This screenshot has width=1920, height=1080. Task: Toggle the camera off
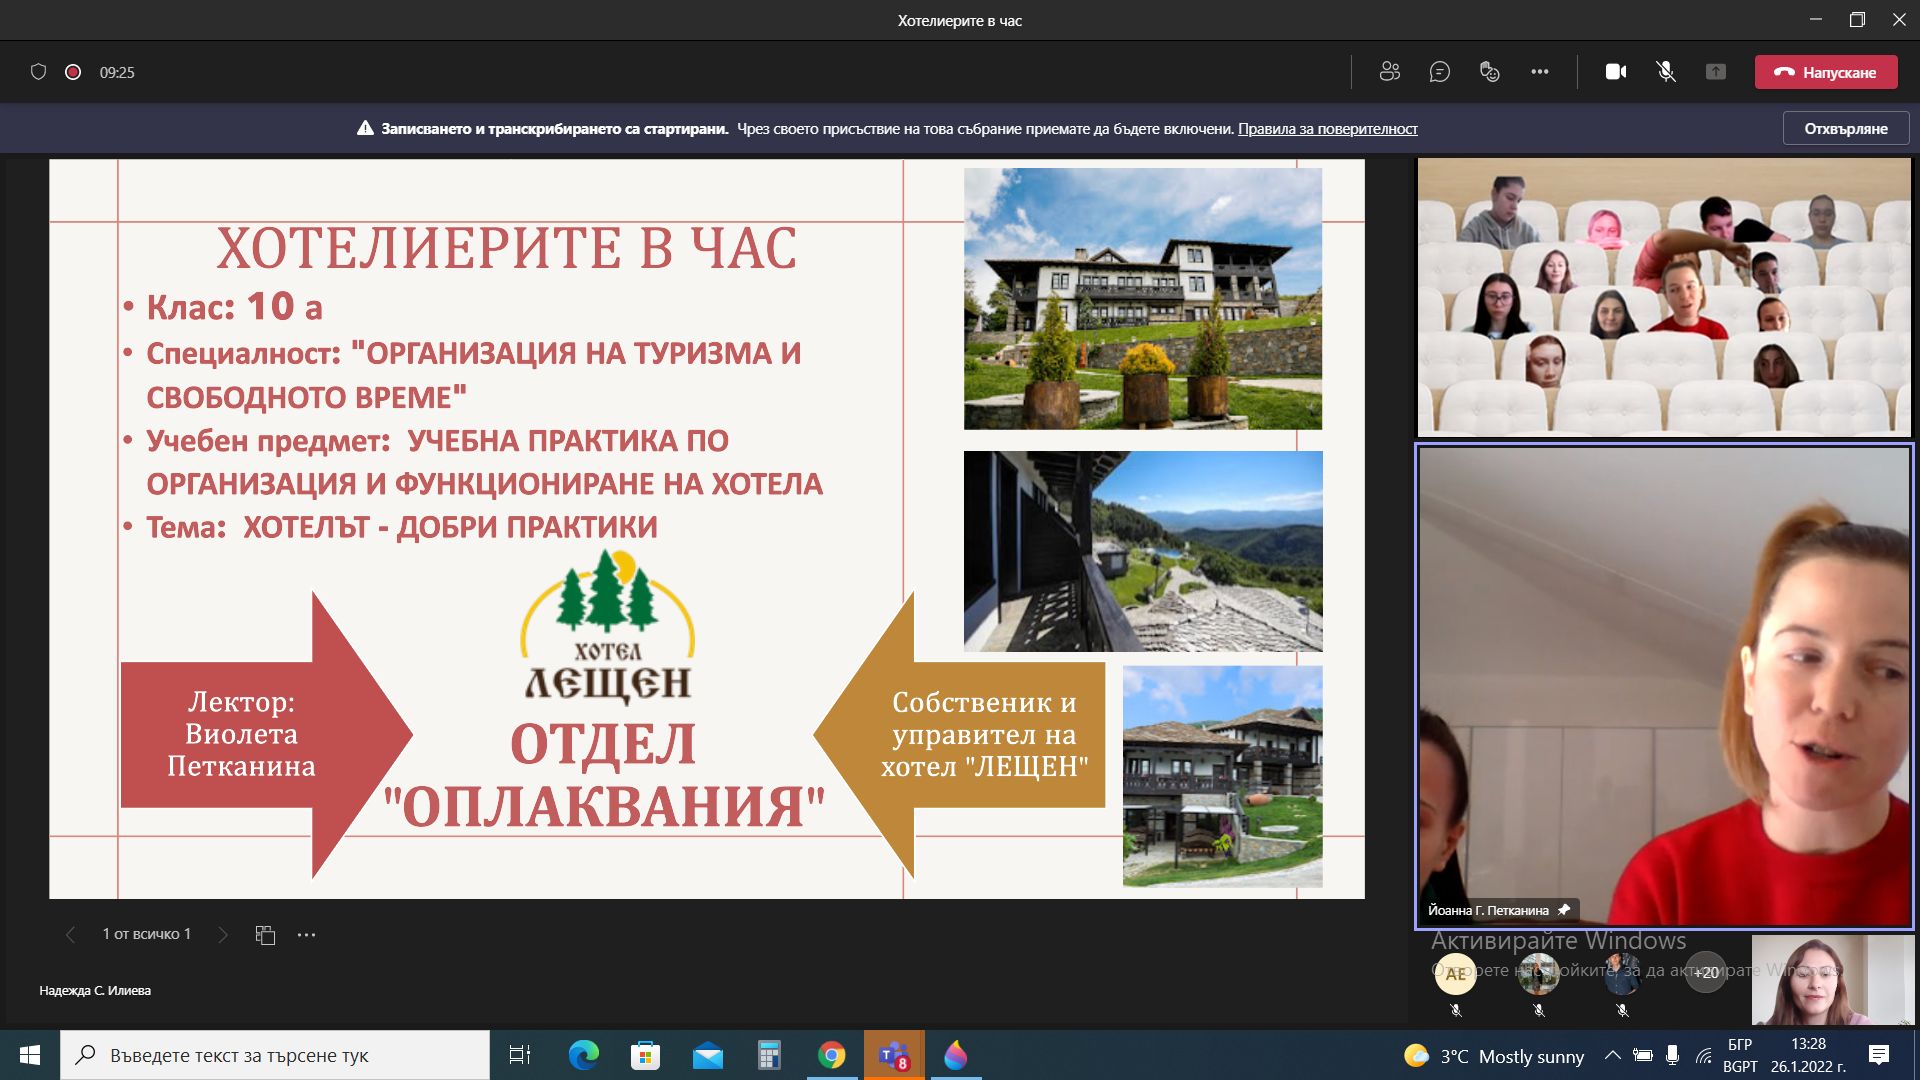(x=1616, y=72)
